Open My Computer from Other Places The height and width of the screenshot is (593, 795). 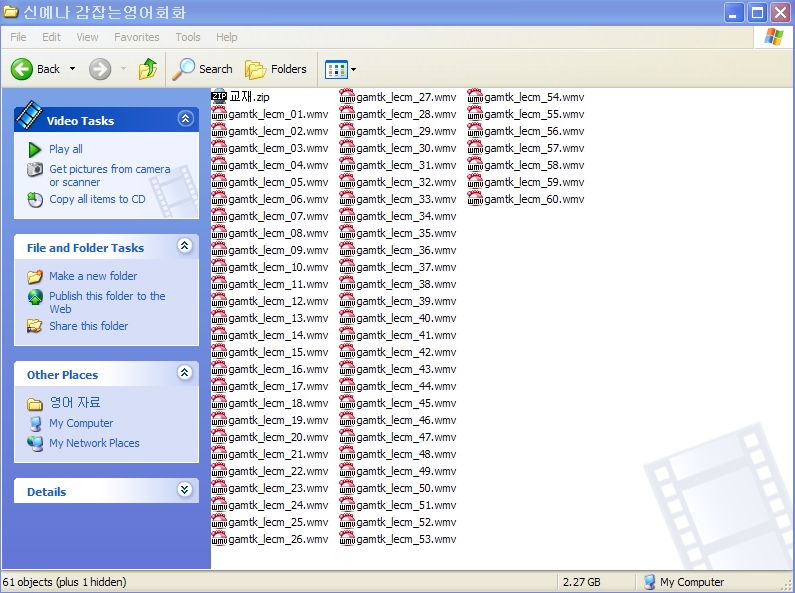81,423
